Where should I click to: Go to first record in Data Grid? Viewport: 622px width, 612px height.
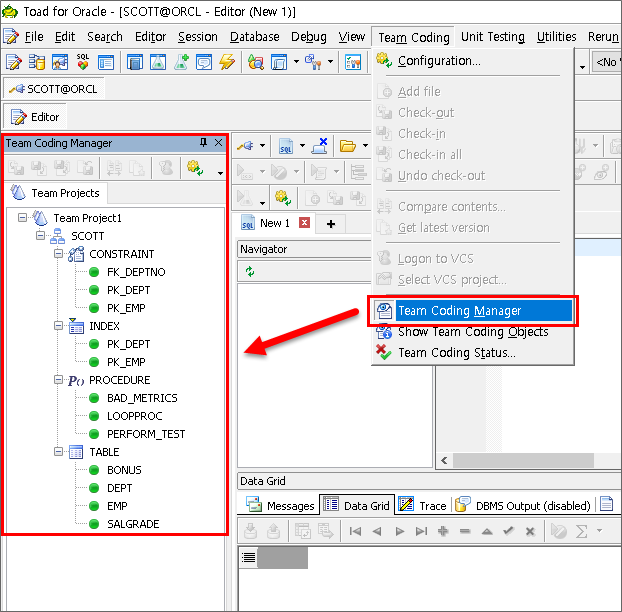[x=355, y=531]
